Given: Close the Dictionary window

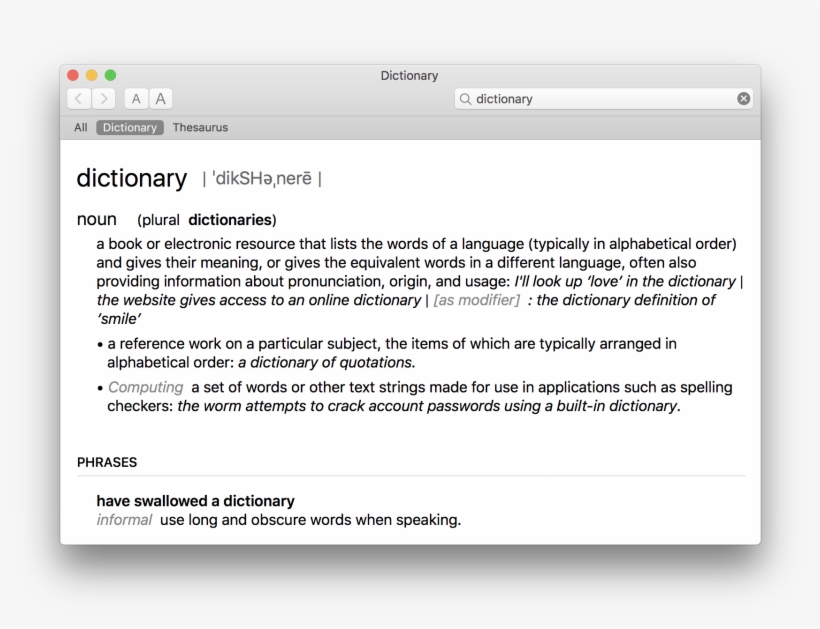Looking at the screenshot, I should click(x=73, y=76).
